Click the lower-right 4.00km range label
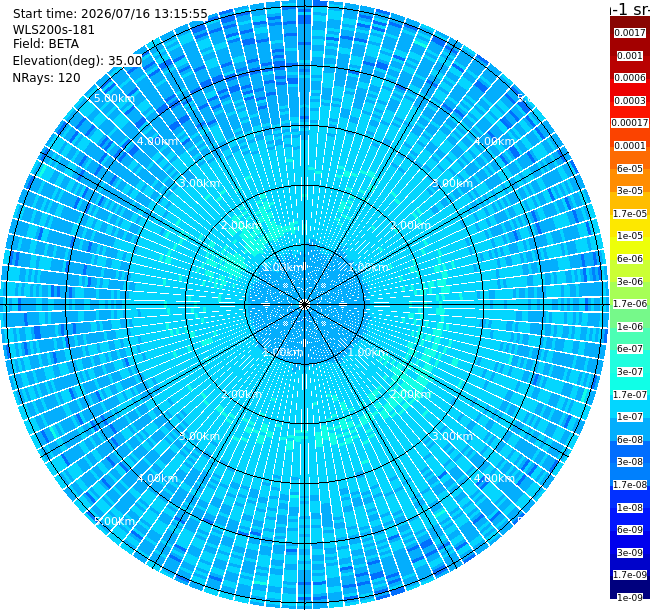 click(495, 479)
